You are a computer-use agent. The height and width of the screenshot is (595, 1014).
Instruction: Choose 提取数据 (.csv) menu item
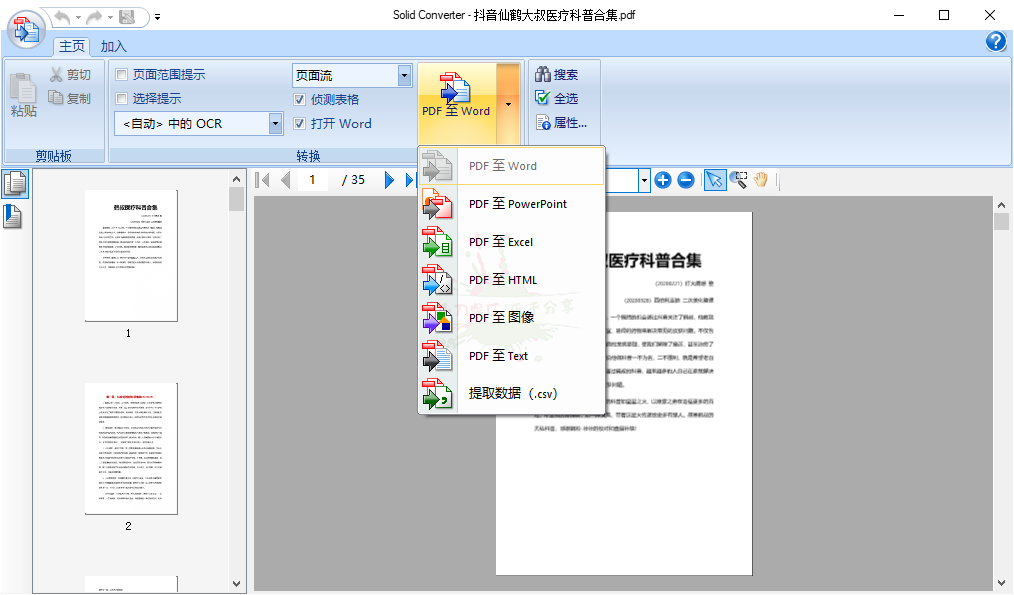click(x=512, y=393)
